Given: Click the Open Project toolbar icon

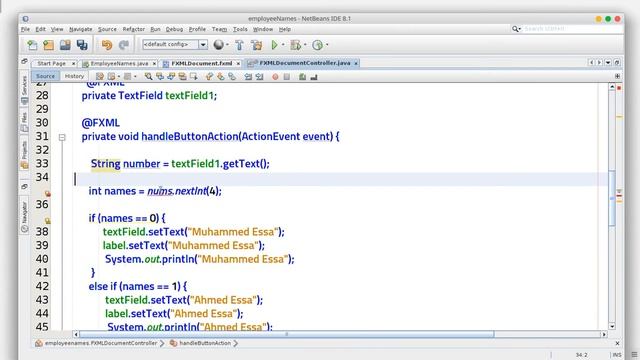Looking at the screenshot, I should pyautogui.click(x=65, y=45).
